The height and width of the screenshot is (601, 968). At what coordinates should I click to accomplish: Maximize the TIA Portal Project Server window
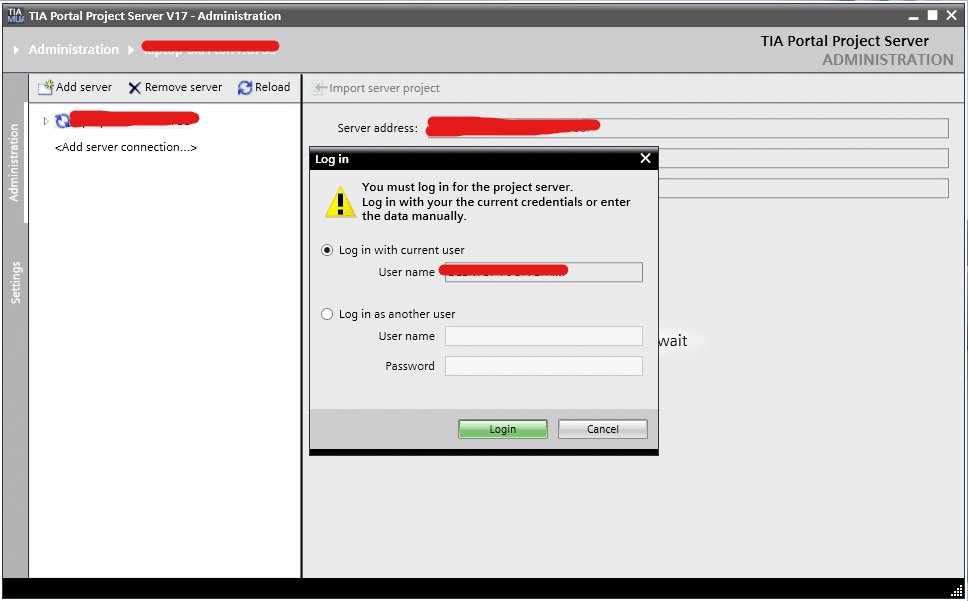coord(932,15)
